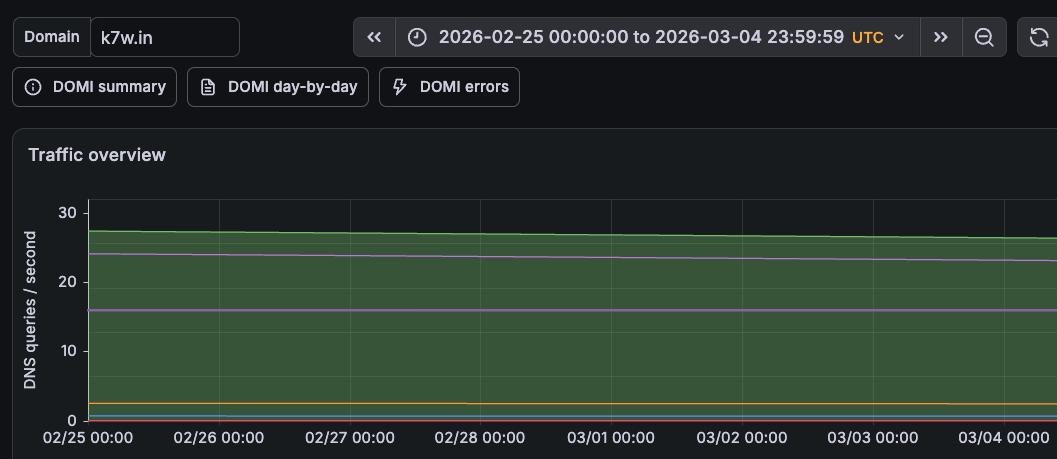The width and height of the screenshot is (1057, 459).
Task: Click the 03/03 00:00 x-axis label
Action: 873,437
